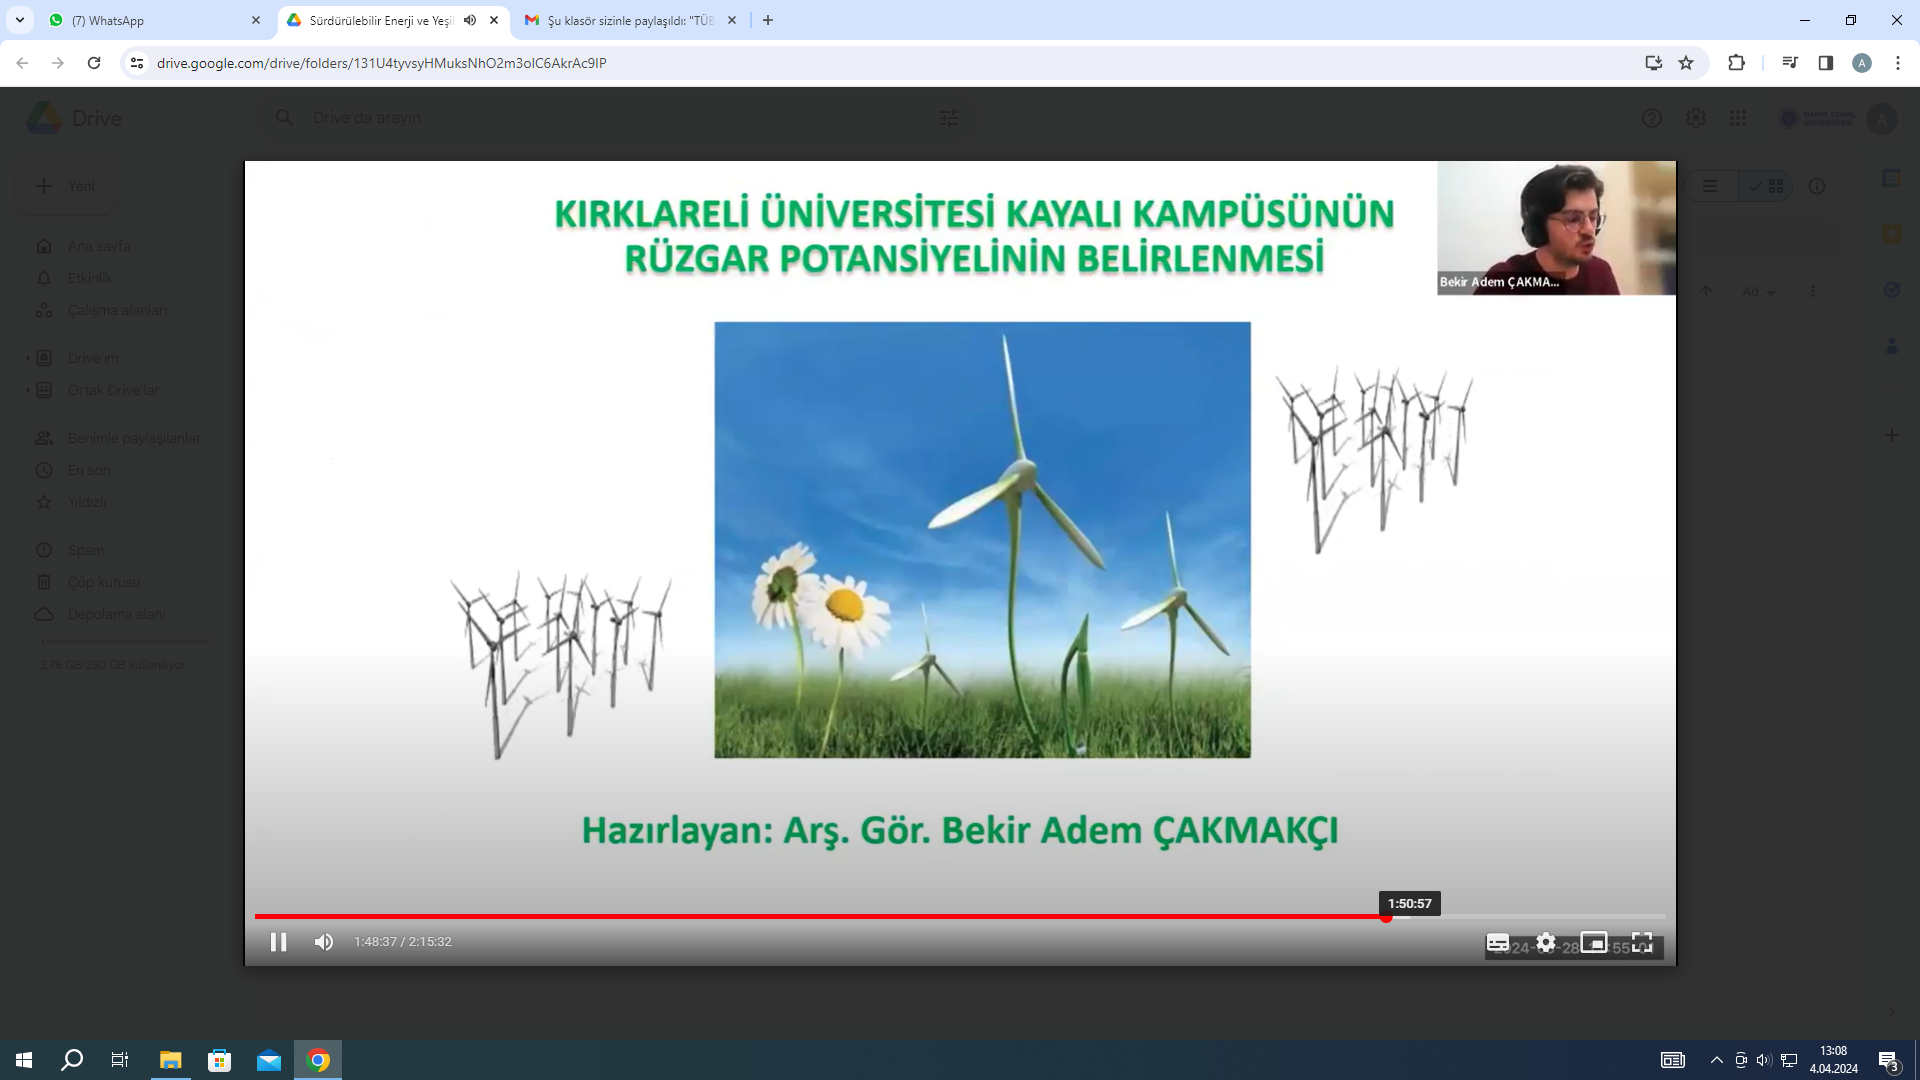
Task: Show hidden system tray icons
Action: click(1716, 1060)
